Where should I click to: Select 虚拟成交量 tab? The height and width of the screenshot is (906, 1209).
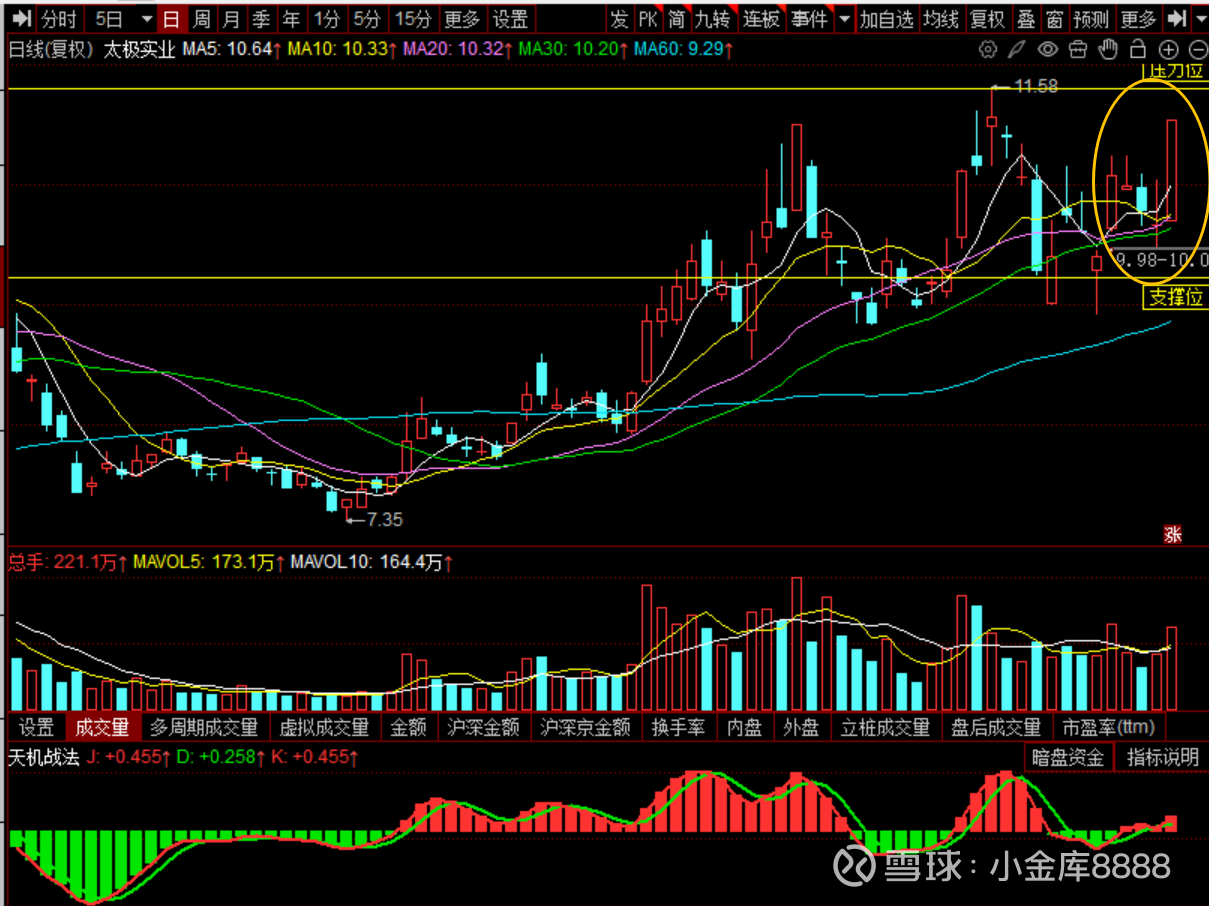[x=324, y=727]
